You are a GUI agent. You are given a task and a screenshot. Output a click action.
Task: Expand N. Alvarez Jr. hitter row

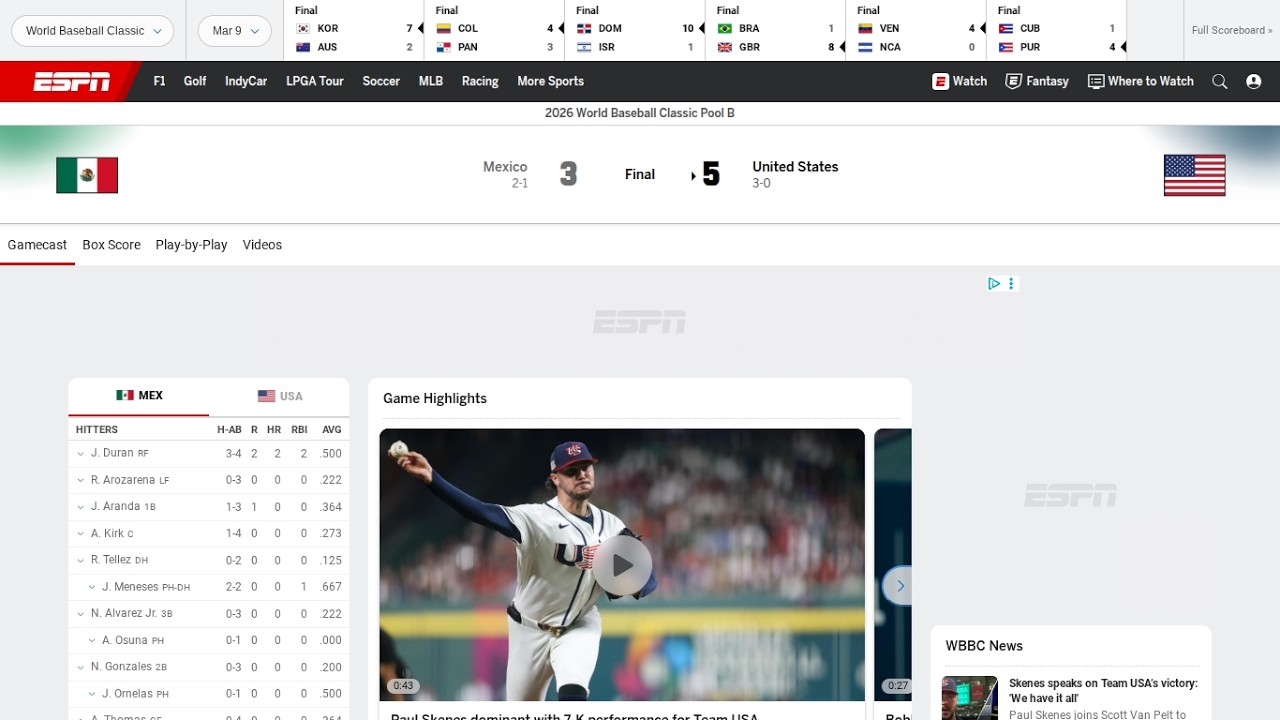(x=81, y=614)
